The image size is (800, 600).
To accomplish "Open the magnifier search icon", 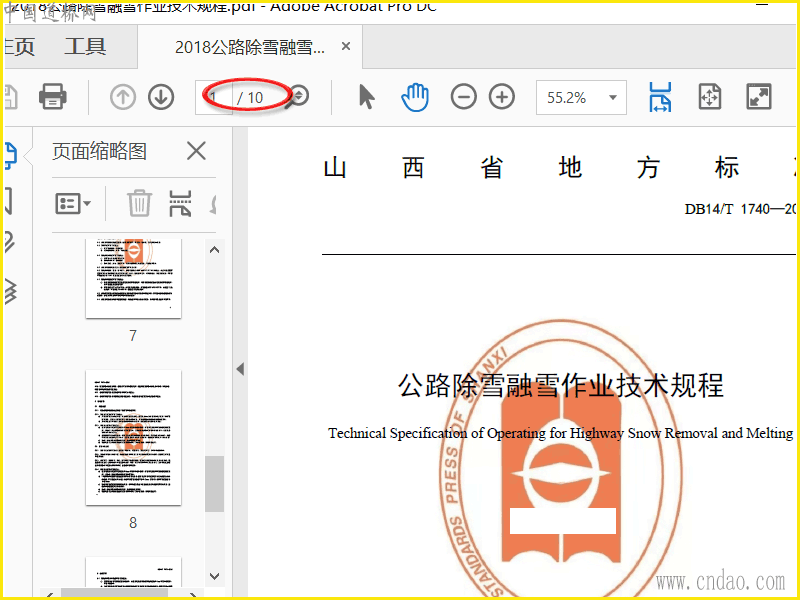I will click(x=298, y=96).
